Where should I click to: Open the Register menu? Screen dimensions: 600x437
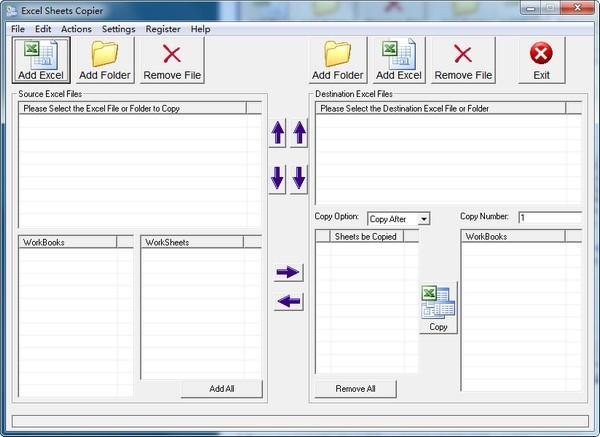click(163, 29)
